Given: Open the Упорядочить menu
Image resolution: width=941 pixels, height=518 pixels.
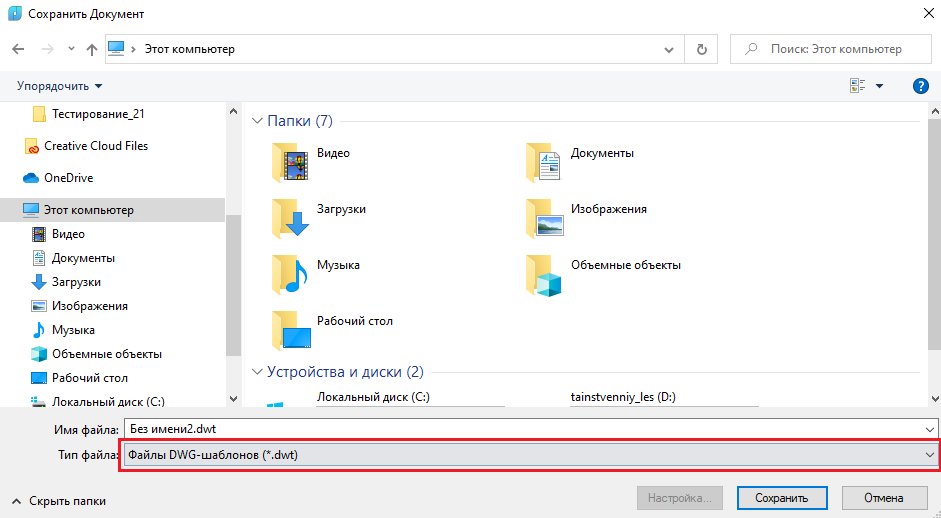Looking at the screenshot, I should (59, 86).
